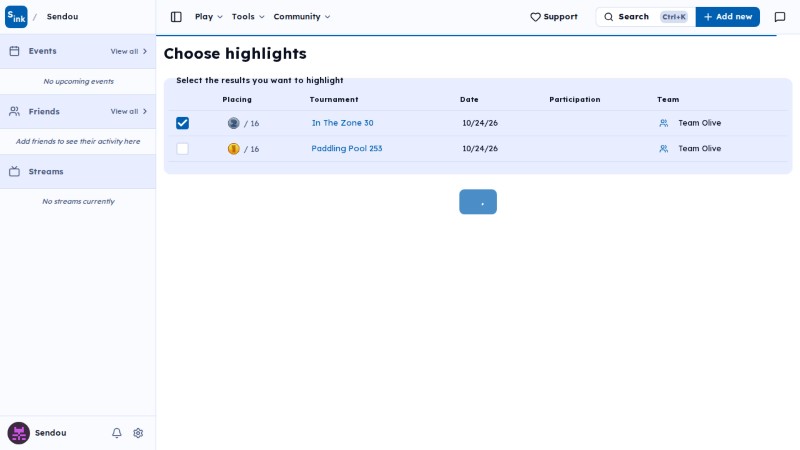Image resolution: width=800 pixels, height=450 pixels.
Task: Click Team Olive in In The Zone row
Action: (x=699, y=123)
